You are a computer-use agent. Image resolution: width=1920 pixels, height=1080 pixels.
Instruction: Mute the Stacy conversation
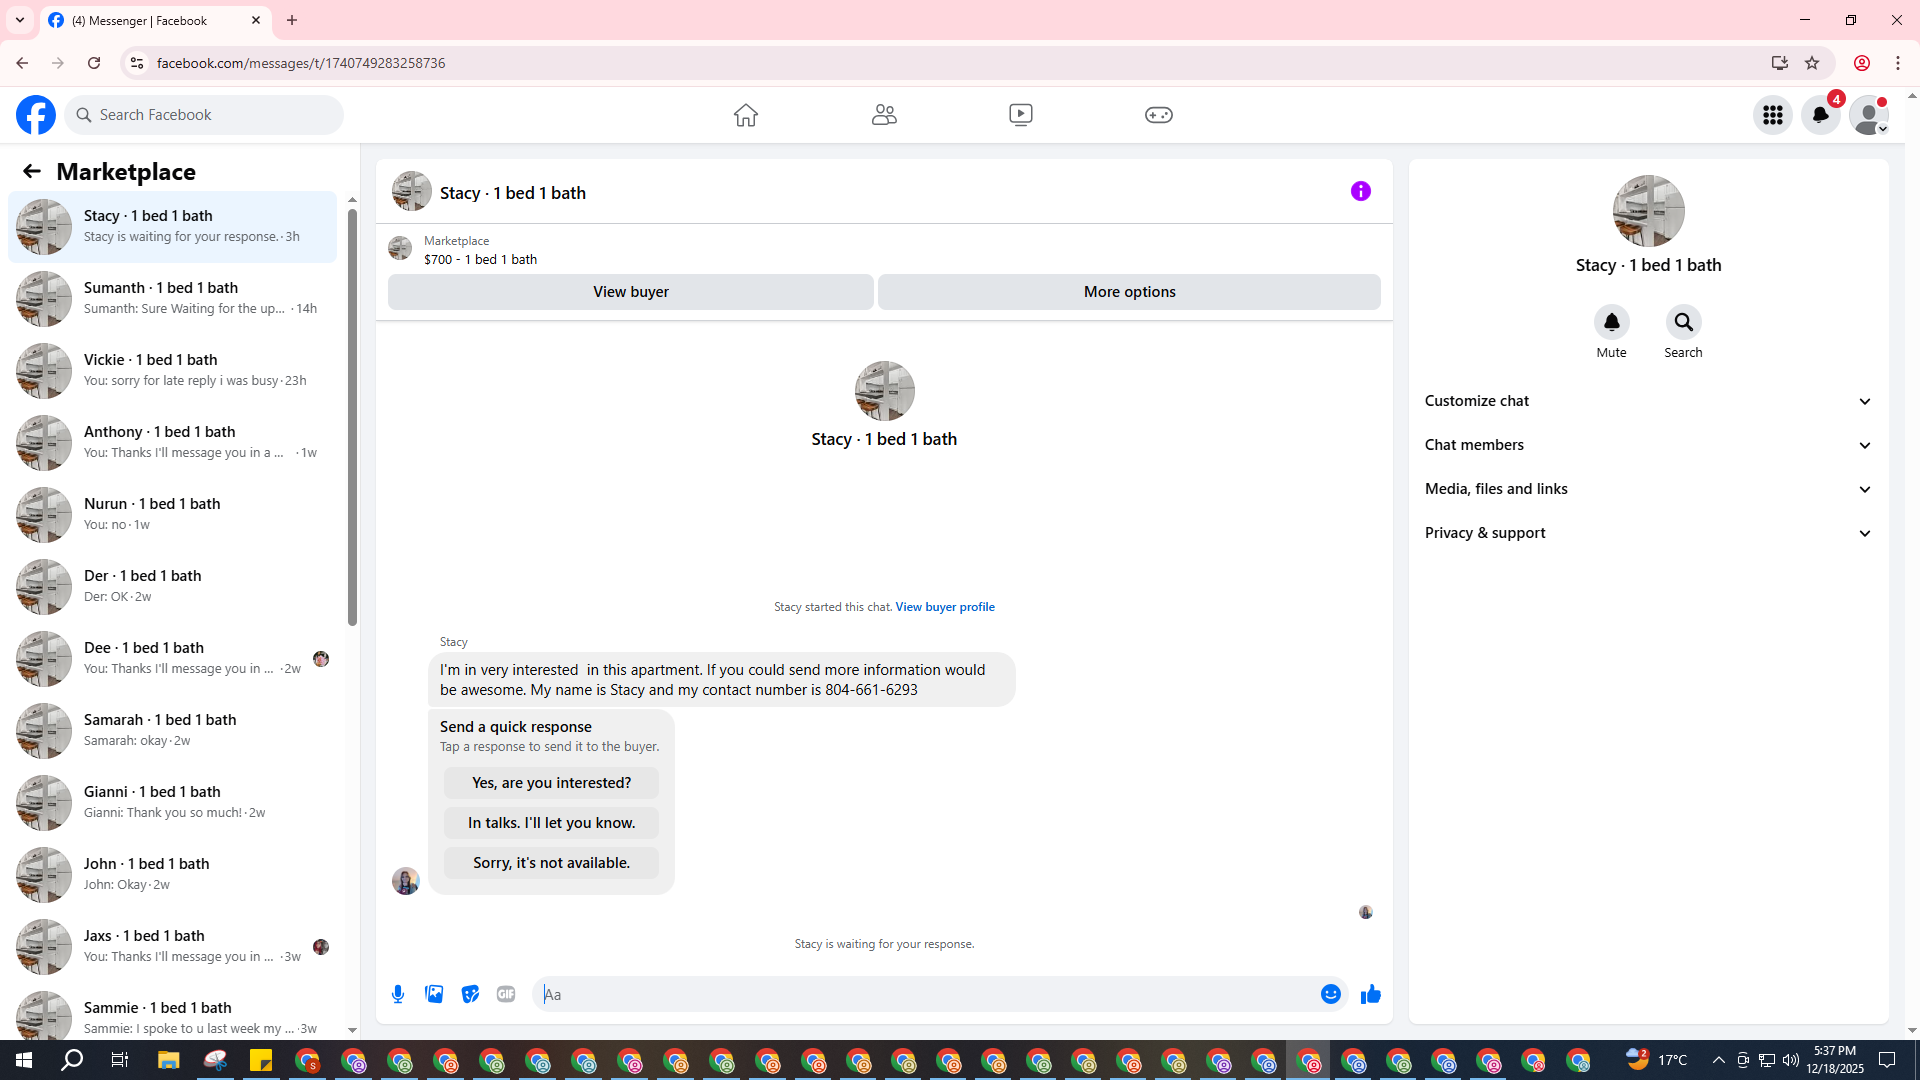click(1611, 322)
